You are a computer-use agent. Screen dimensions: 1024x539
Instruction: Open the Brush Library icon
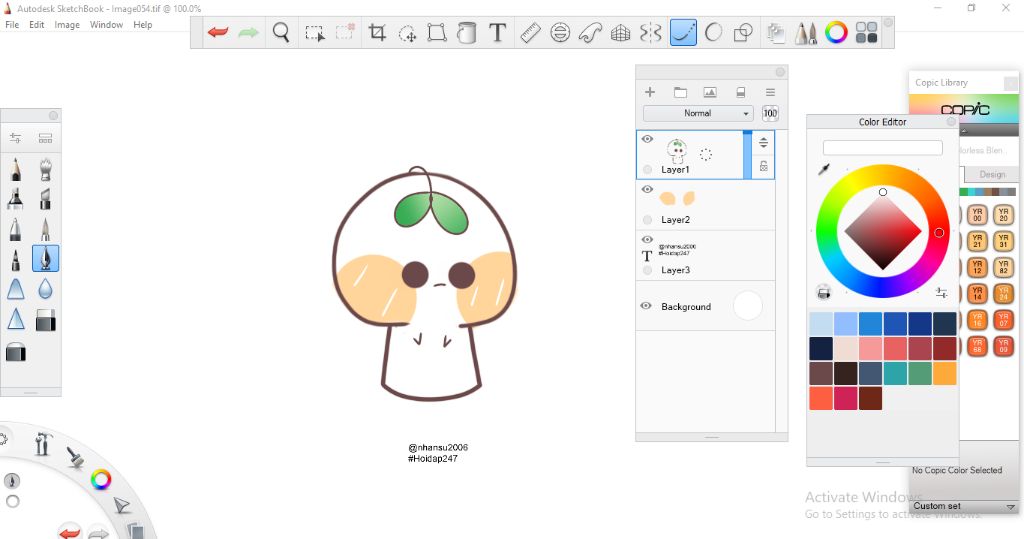click(x=45, y=138)
